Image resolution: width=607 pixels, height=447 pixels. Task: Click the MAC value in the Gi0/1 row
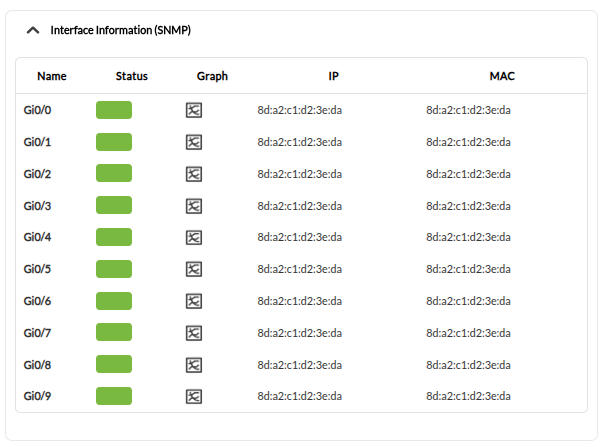468,142
